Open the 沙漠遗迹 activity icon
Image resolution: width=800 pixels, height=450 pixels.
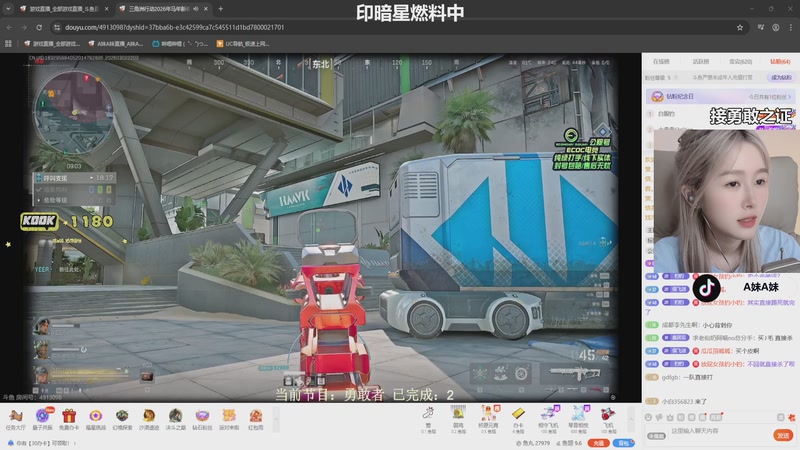pos(149,419)
